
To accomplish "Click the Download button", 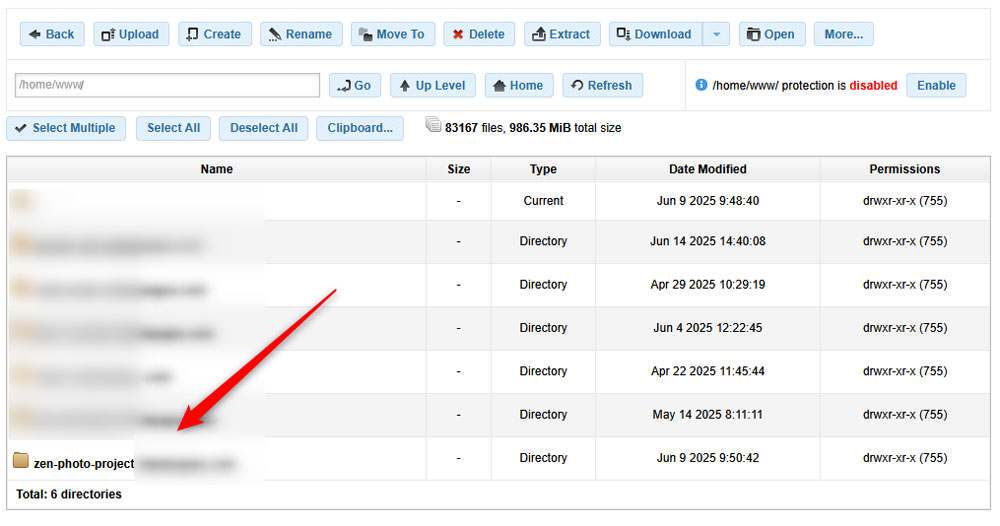I will tap(655, 34).
